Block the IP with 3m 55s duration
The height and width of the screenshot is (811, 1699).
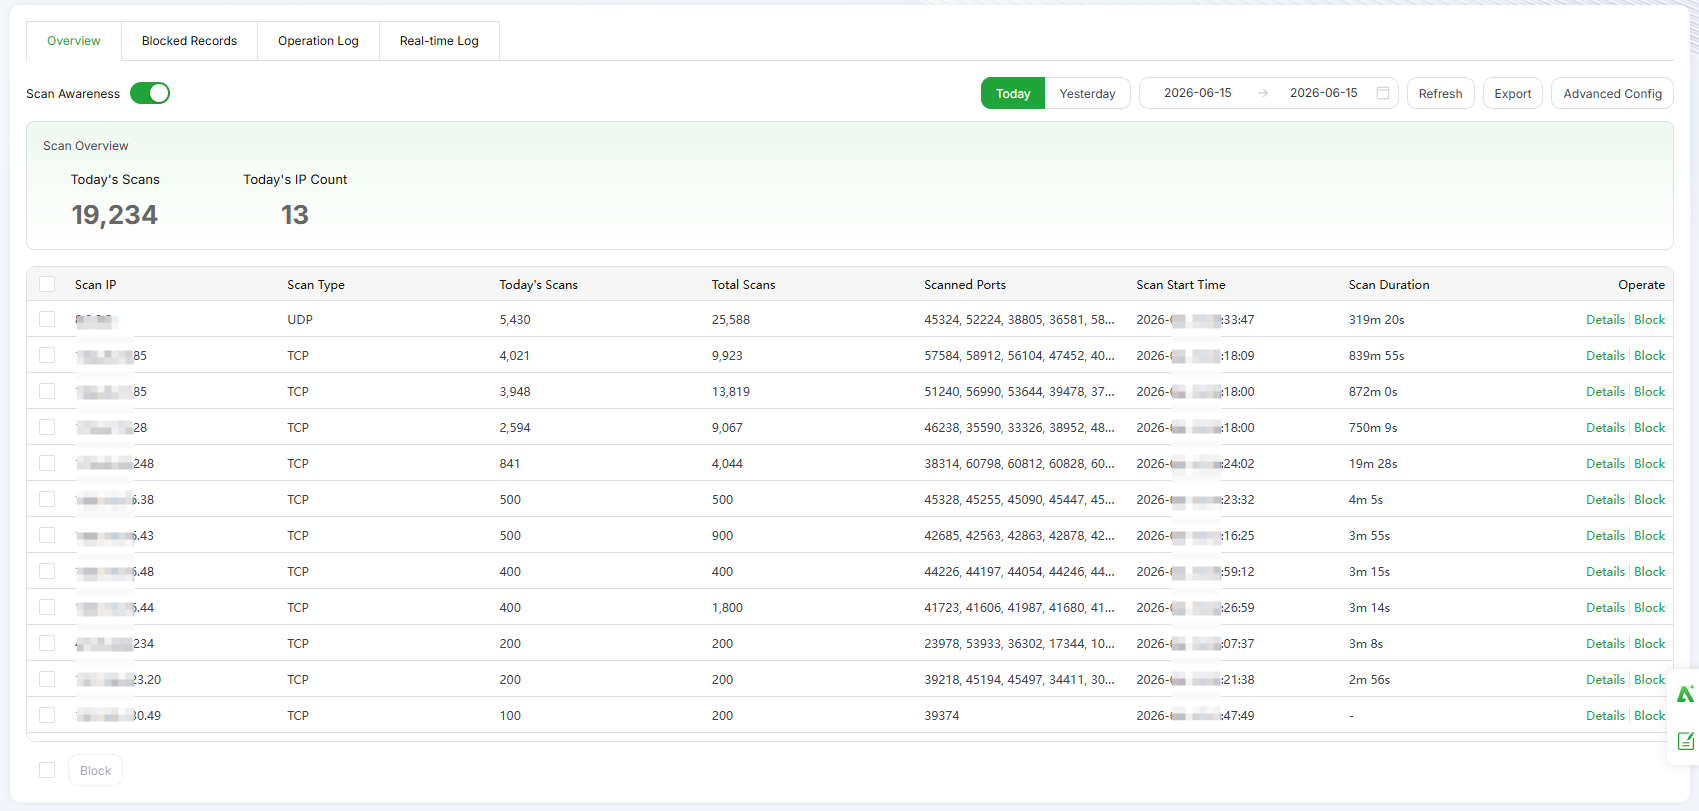point(1649,535)
